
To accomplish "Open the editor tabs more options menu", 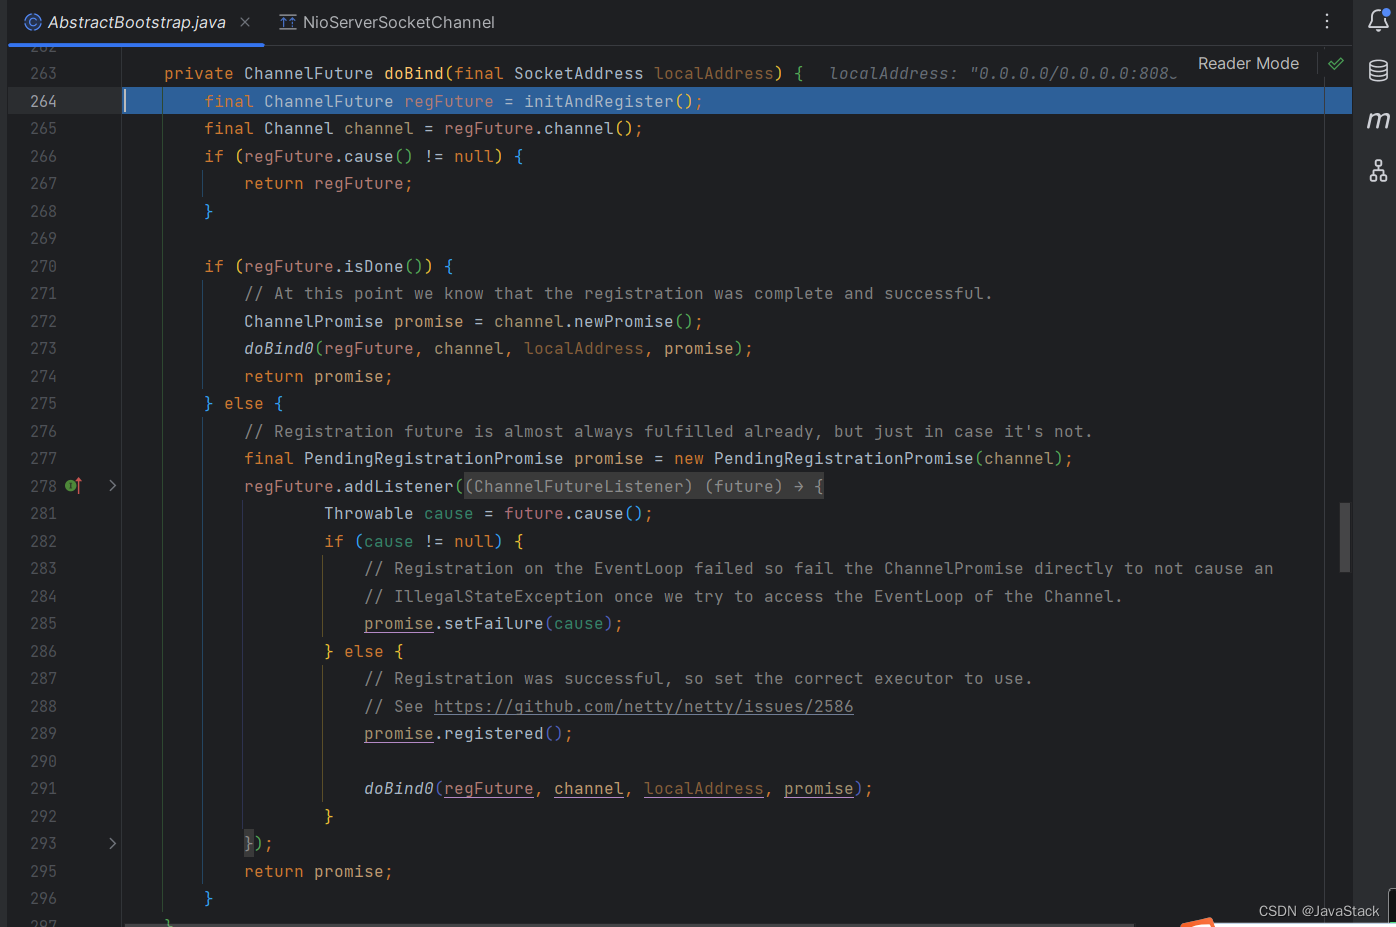I will pyautogui.click(x=1327, y=21).
